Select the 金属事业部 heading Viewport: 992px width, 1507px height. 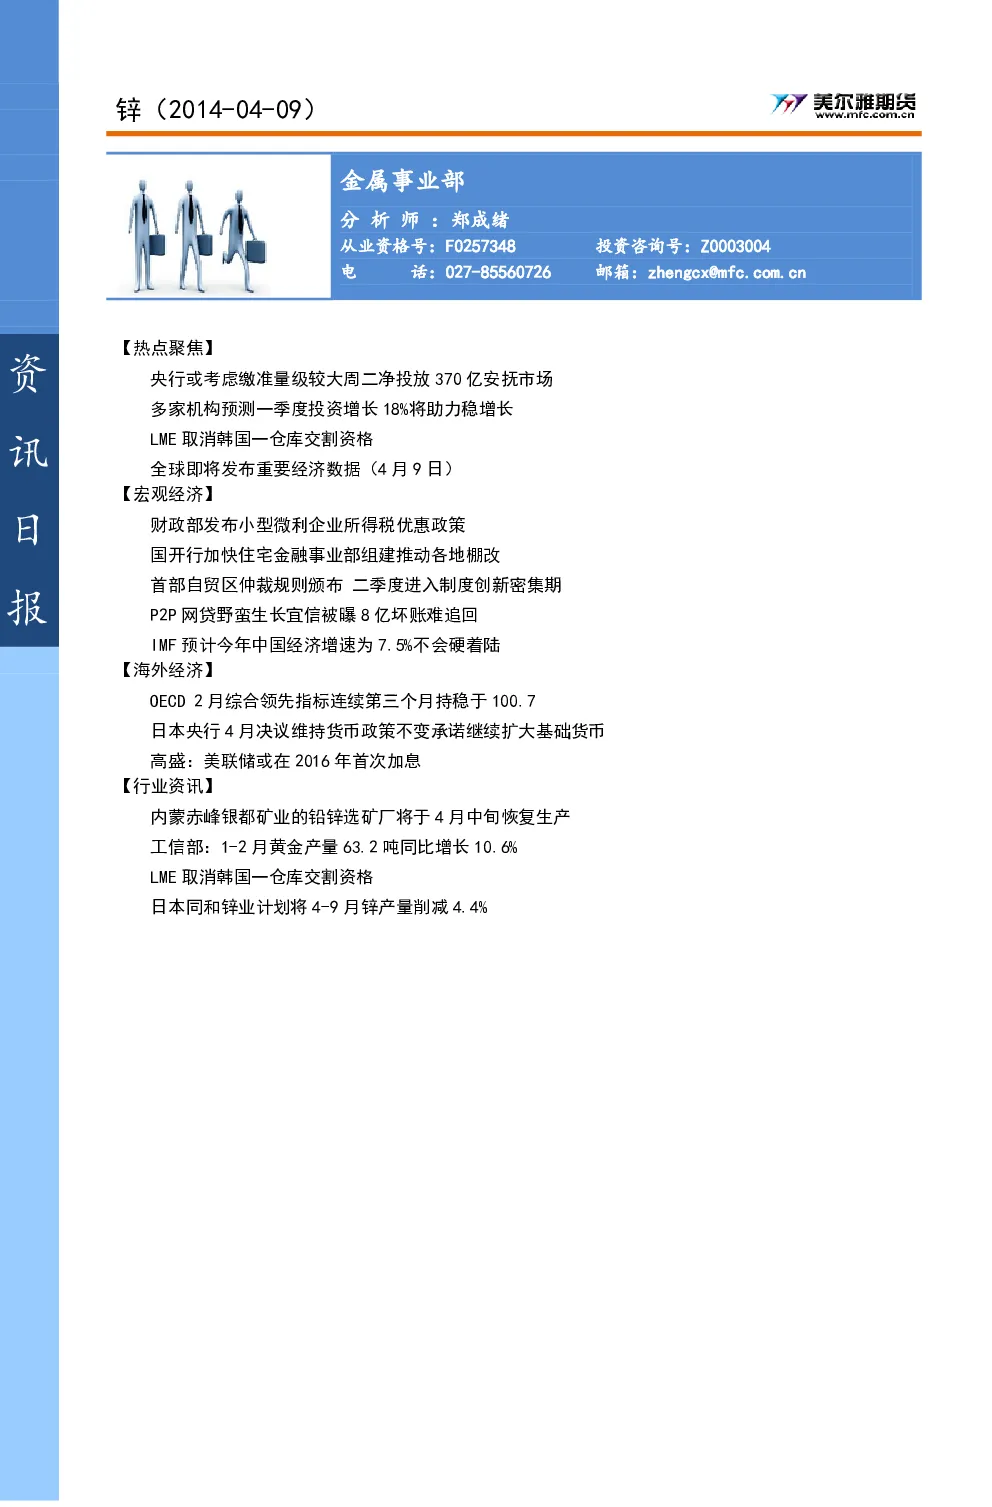coord(402,181)
